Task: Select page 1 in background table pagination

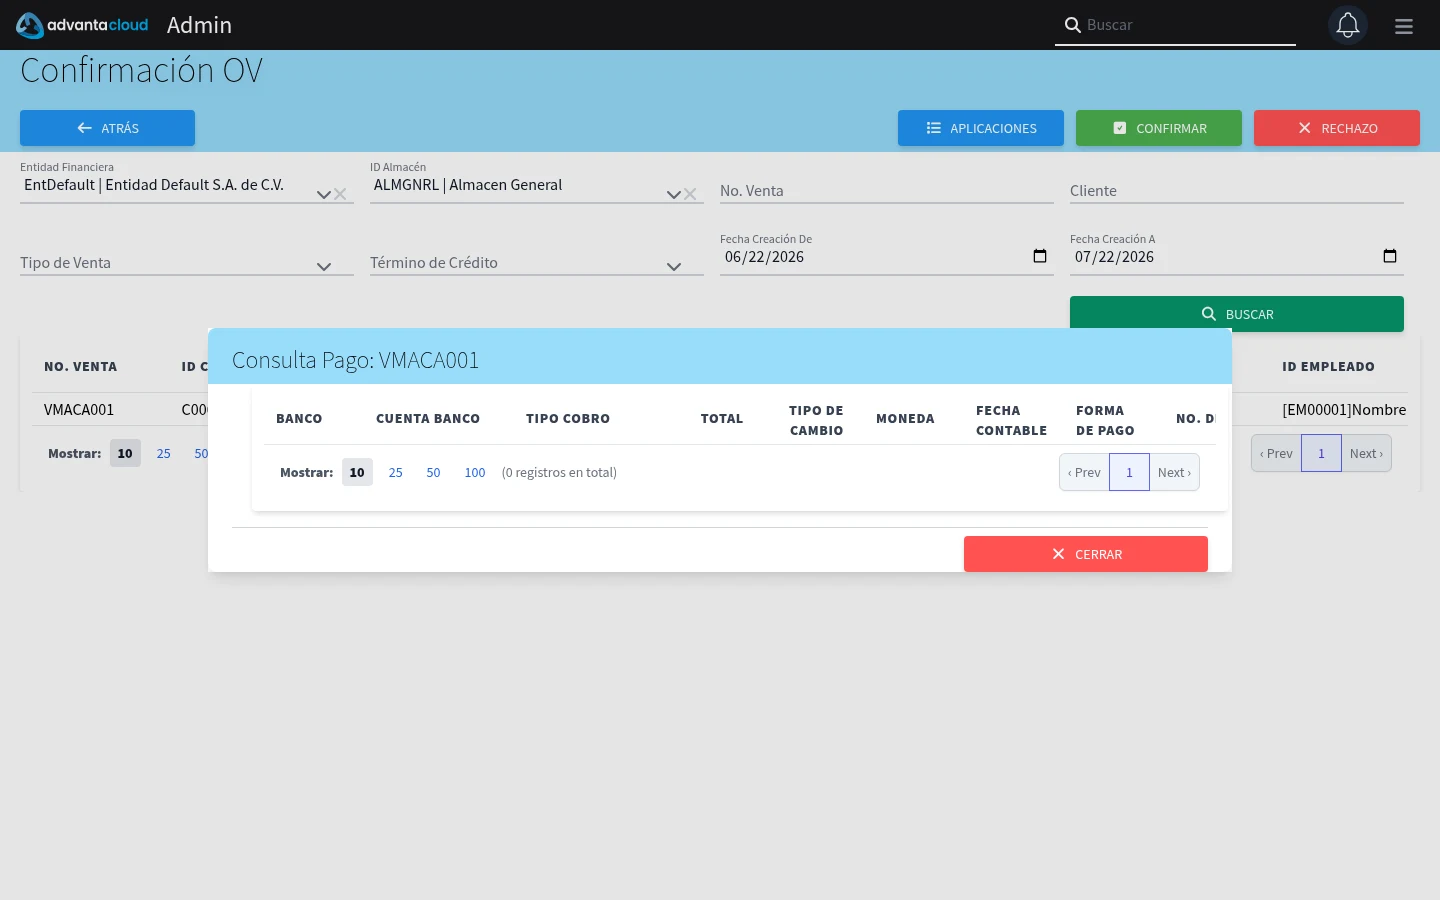Action: coord(1321,453)
